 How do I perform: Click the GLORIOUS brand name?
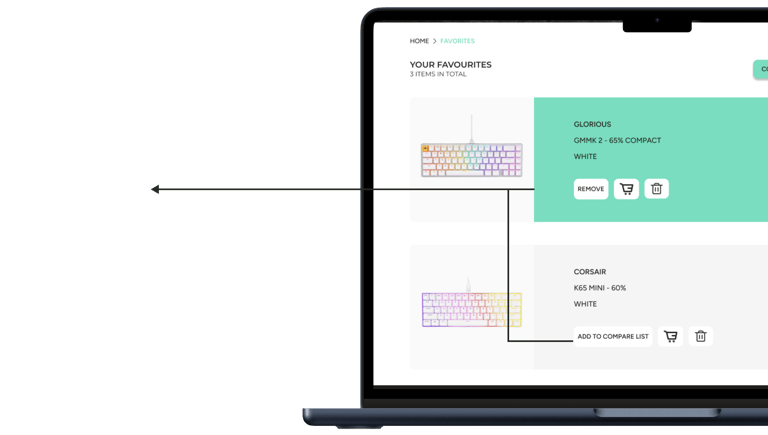click(592, 124)
